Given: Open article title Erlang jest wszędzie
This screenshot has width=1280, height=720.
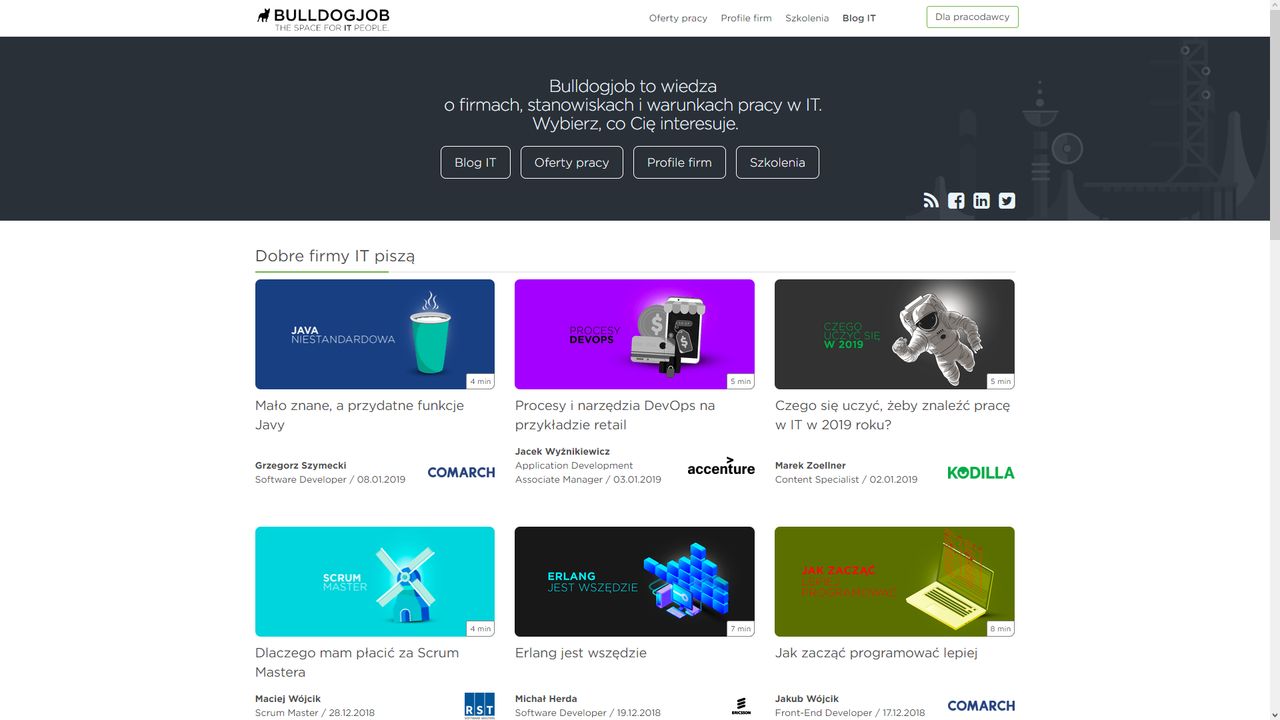Looking at the screenshot, I should (581, 653).
